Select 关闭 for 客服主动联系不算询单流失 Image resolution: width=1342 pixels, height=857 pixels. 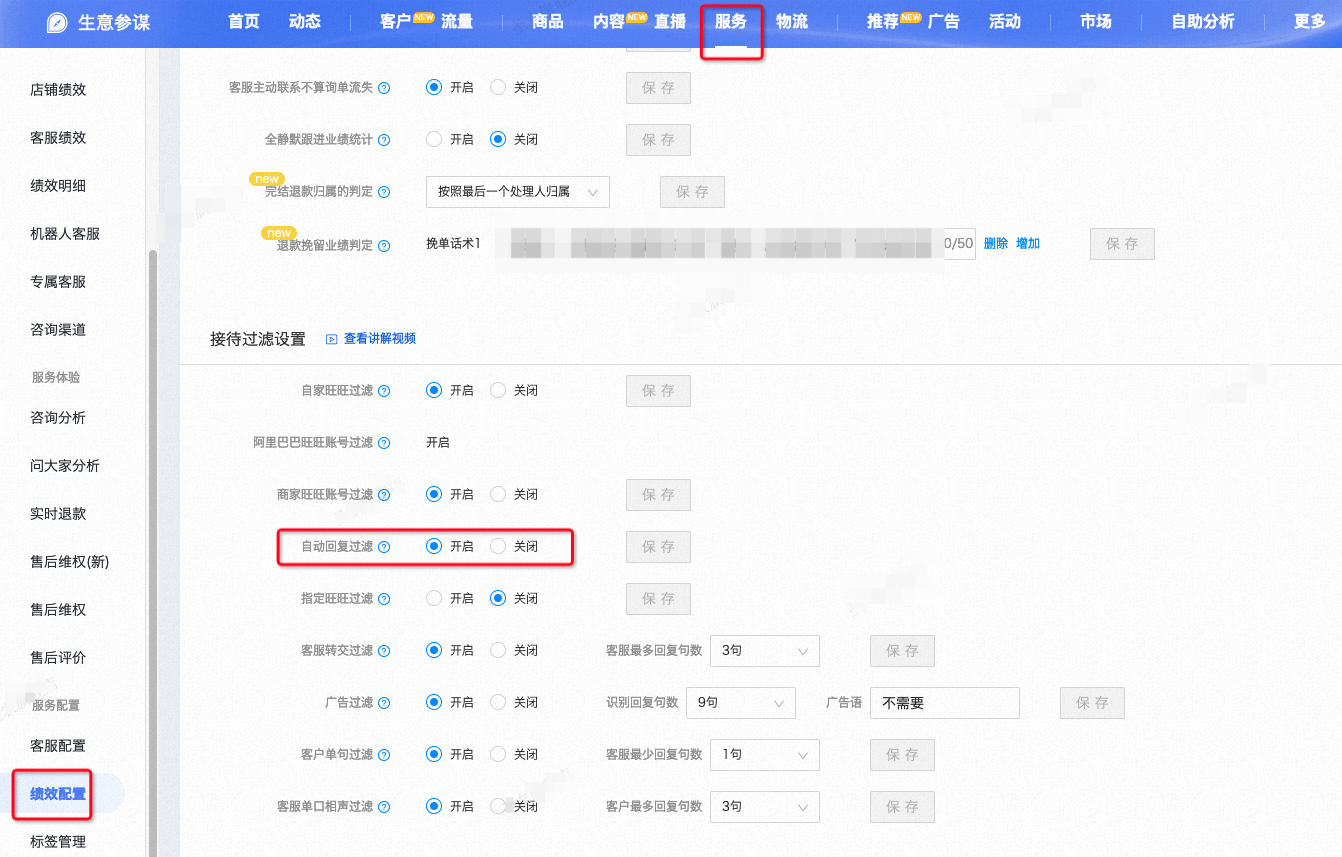(x=498, y=87)
